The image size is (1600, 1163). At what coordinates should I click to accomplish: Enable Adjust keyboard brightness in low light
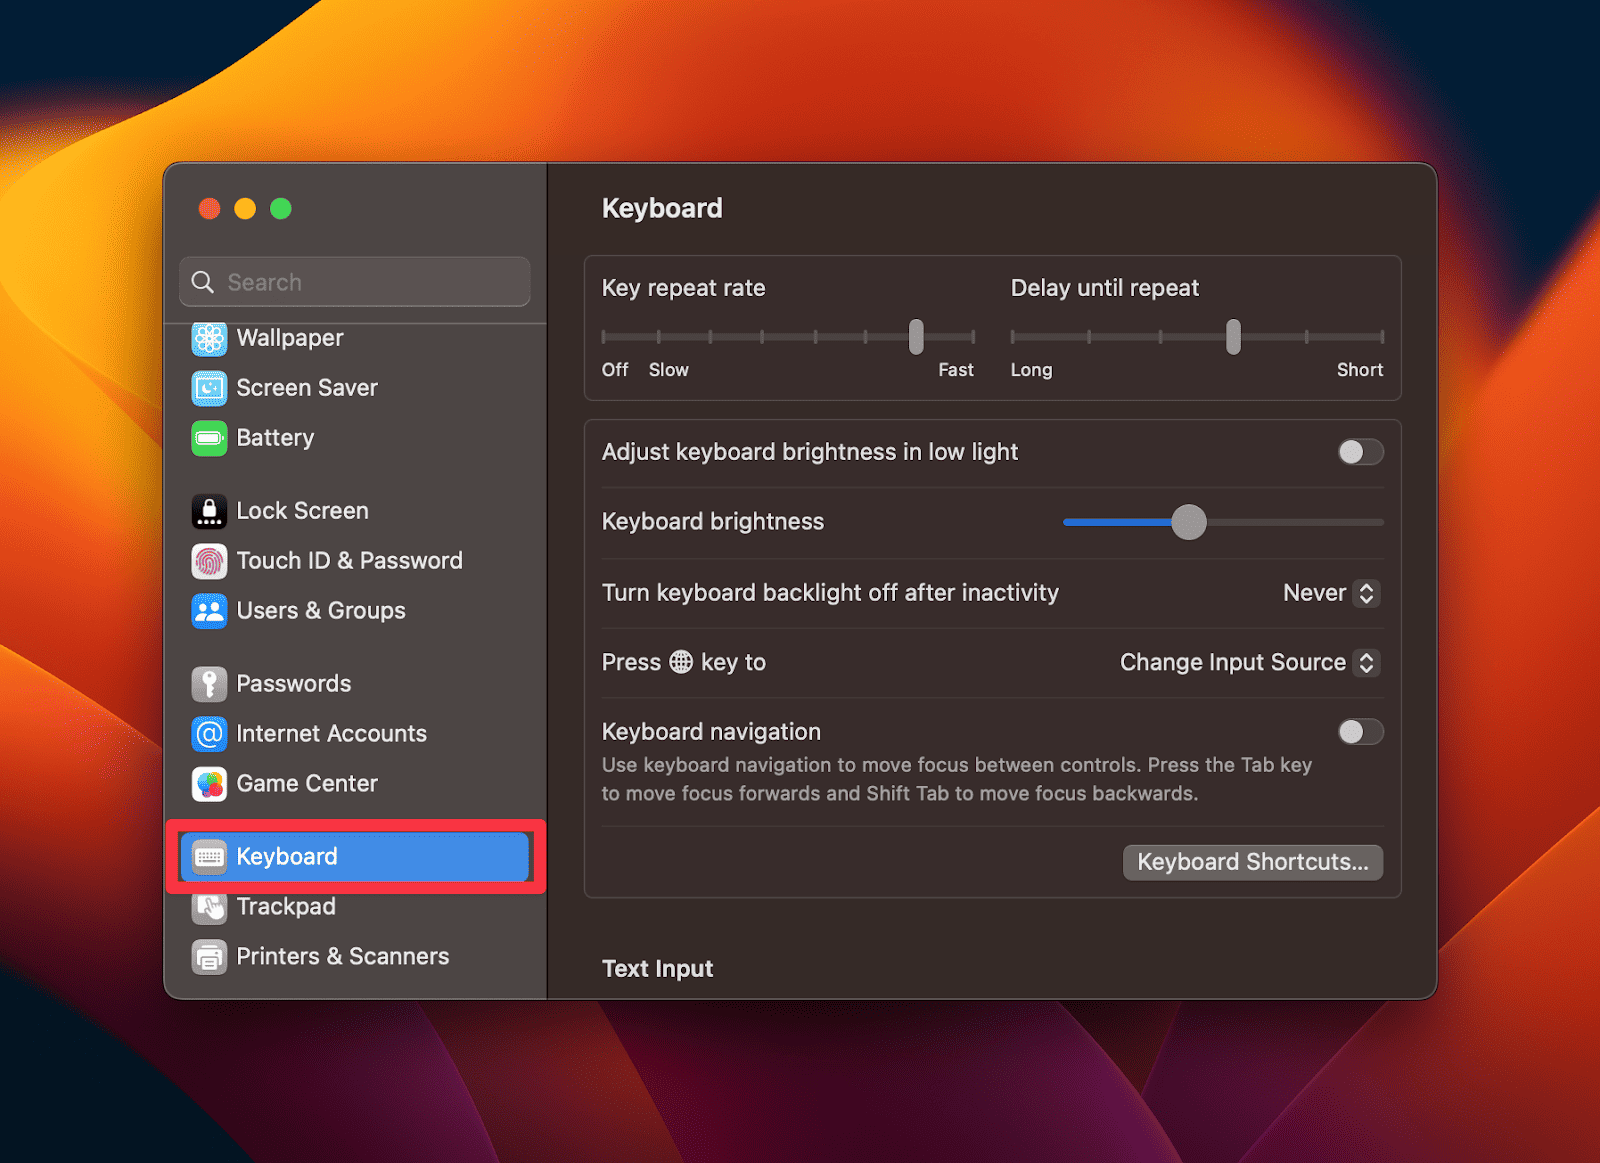(1360, 452)
